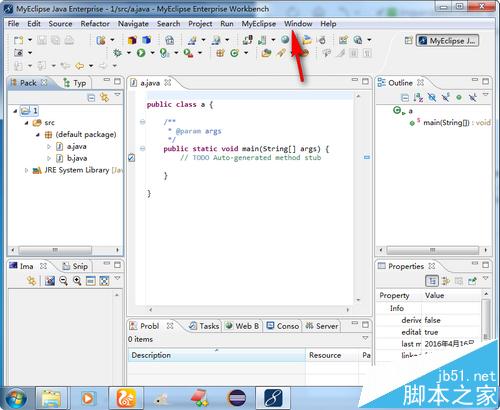Click the Description column header
The width and height of the screenshot is (500, 410).
pos(216,355)
